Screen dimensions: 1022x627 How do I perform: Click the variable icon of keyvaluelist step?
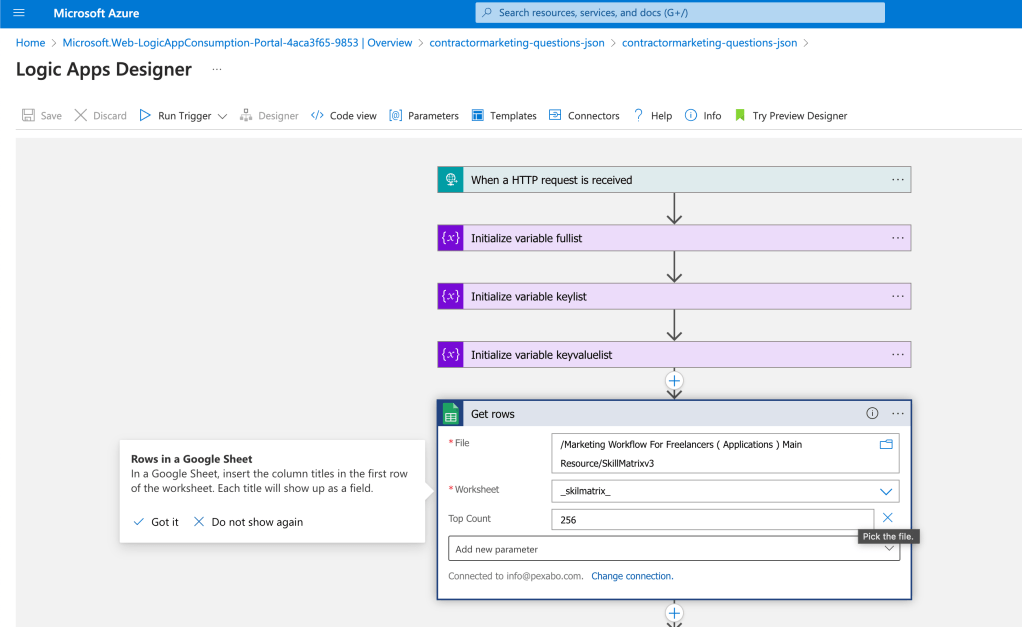tap(450, 355)
